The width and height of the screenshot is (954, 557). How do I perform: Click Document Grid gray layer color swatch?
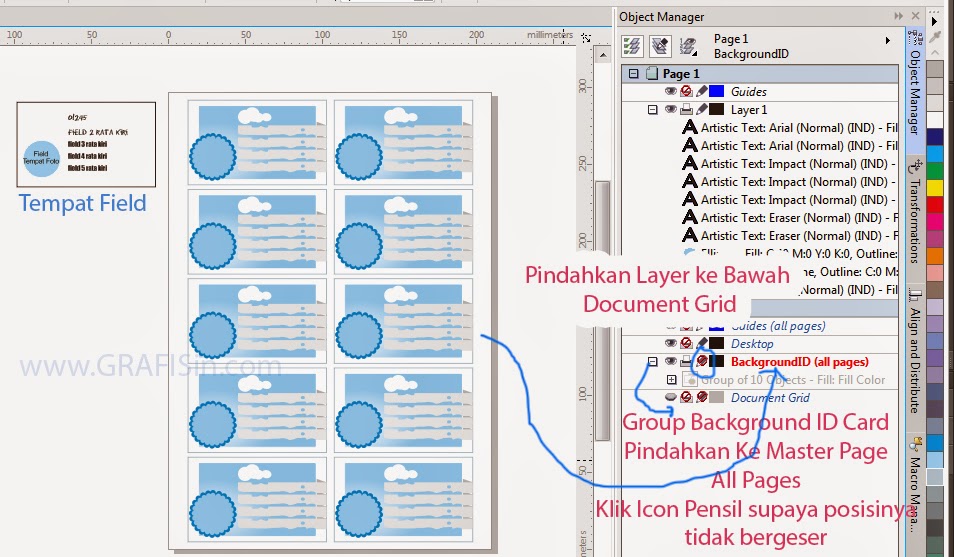point(717,398)
